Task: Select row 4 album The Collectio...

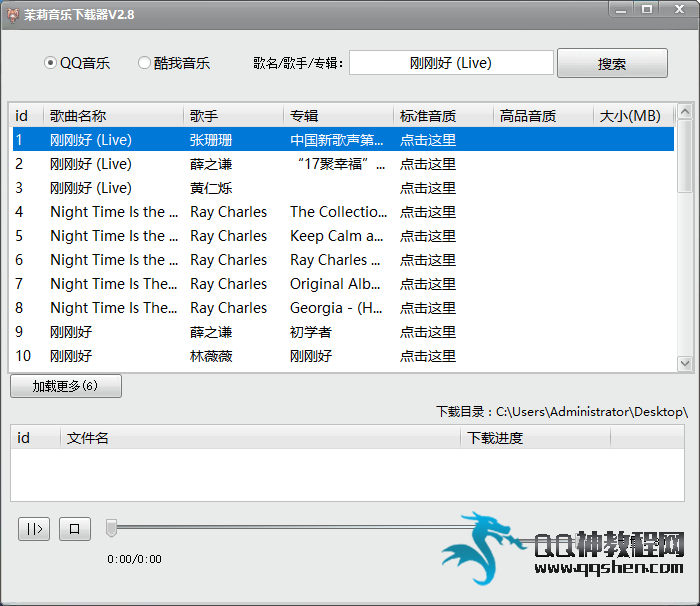Action: [x=338, y=212]
